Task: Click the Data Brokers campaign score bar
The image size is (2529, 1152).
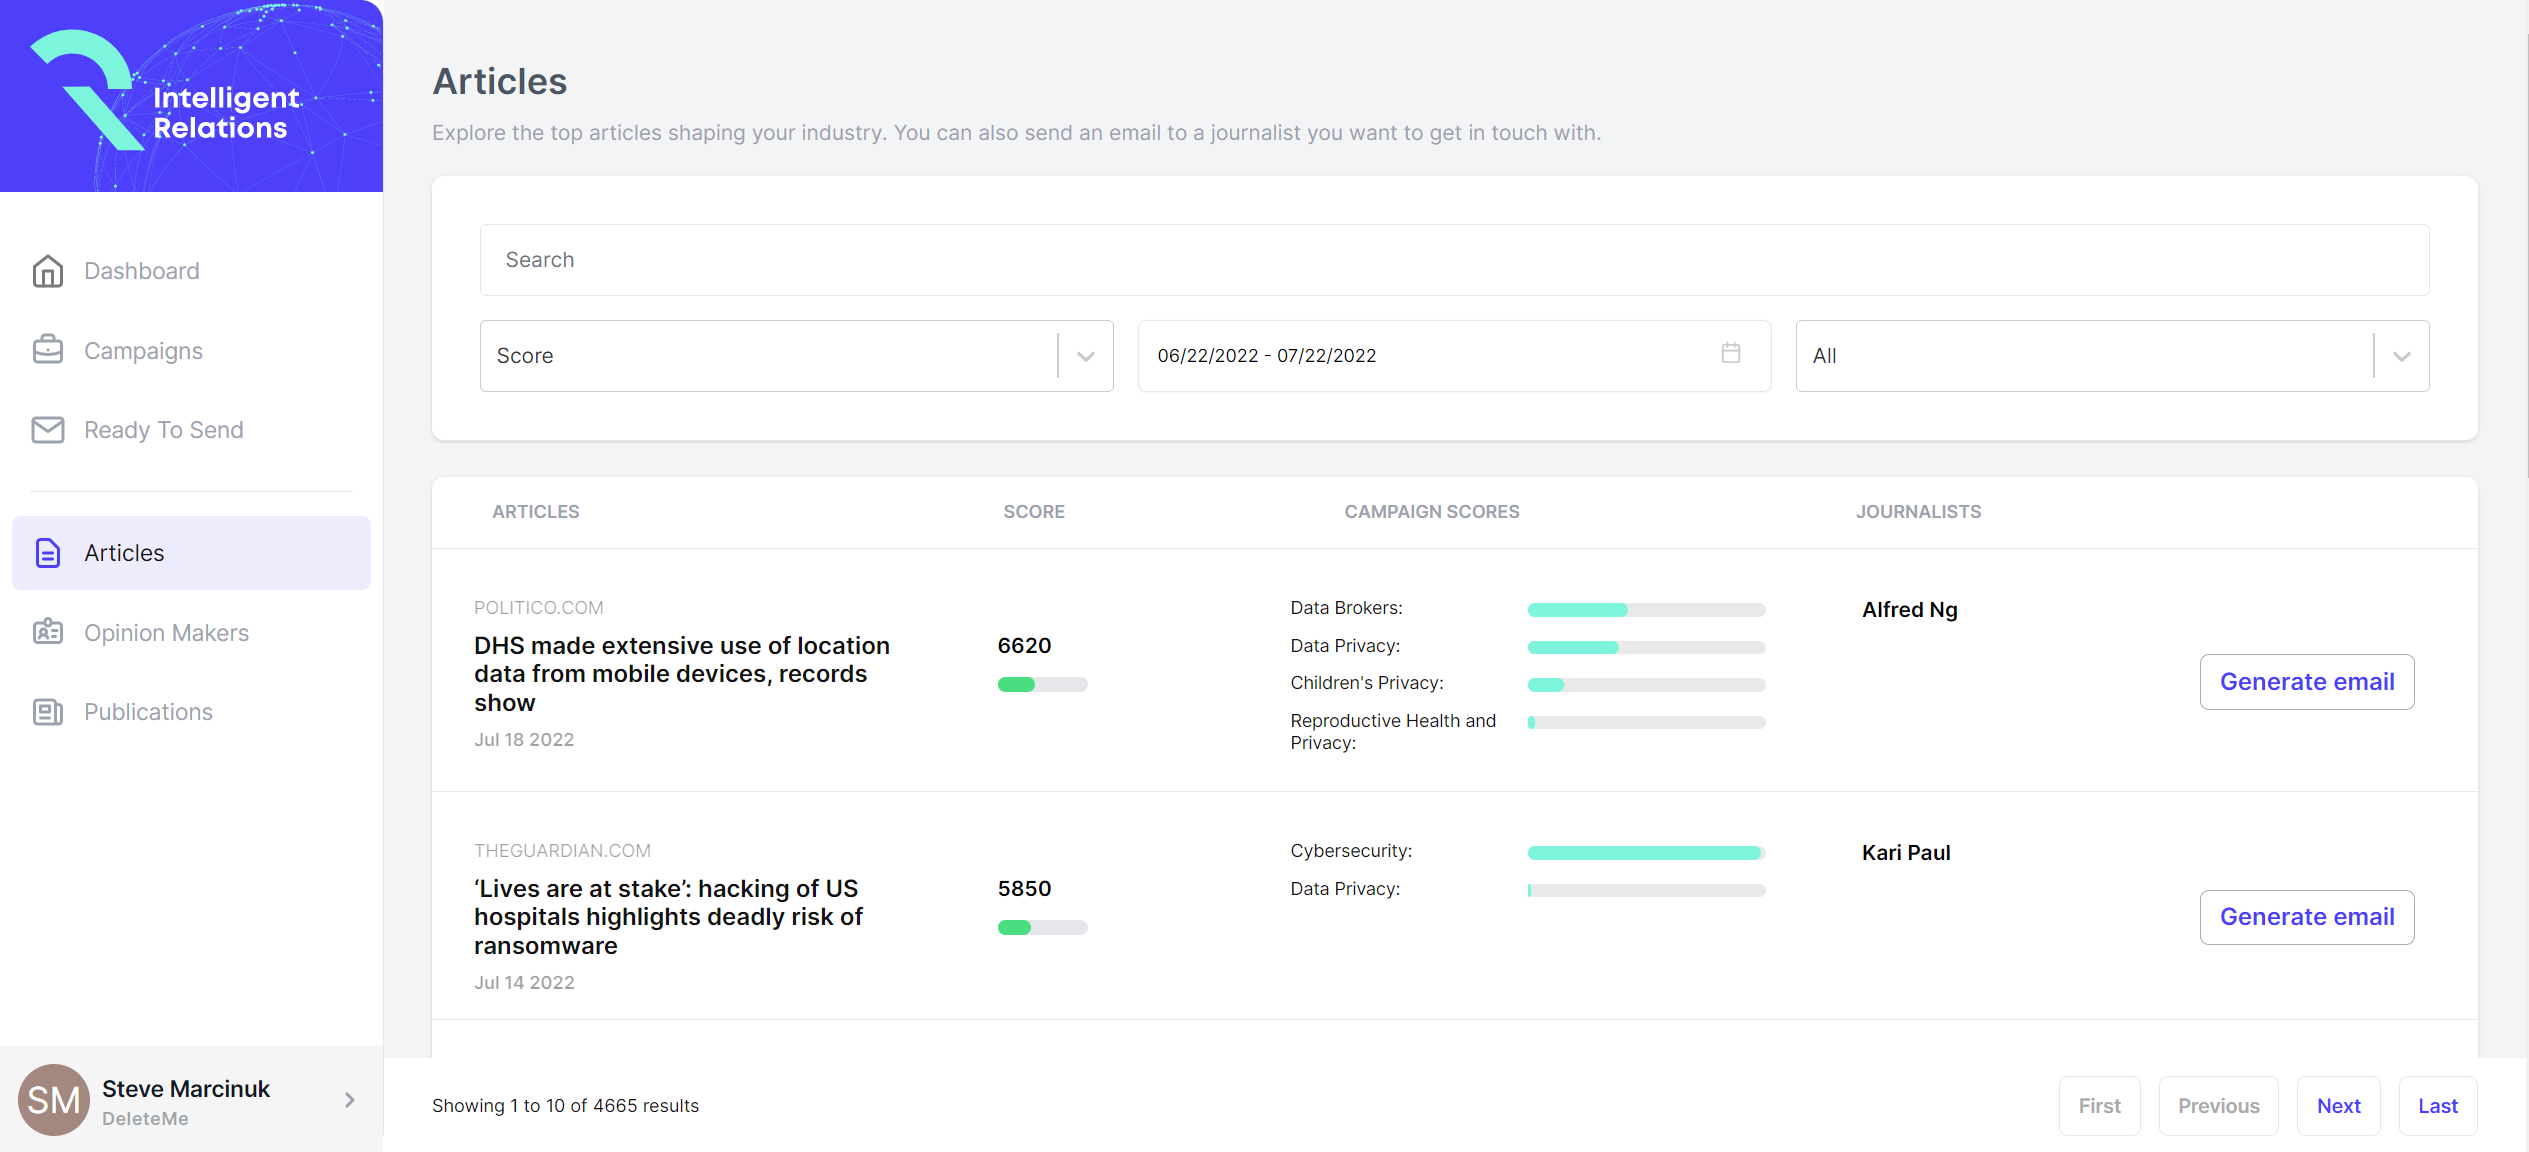Action: click(x=1646, y=610)
